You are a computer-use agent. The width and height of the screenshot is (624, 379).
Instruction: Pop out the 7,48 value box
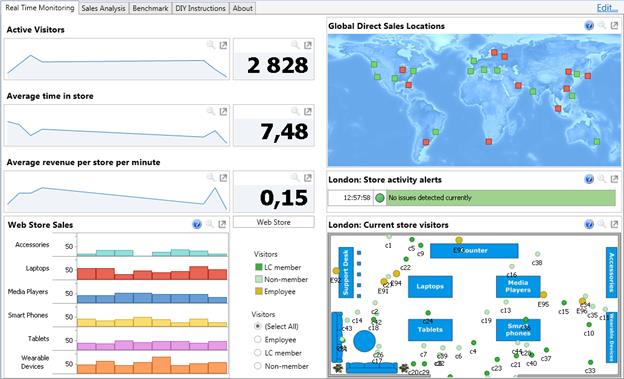click(308, 111)
